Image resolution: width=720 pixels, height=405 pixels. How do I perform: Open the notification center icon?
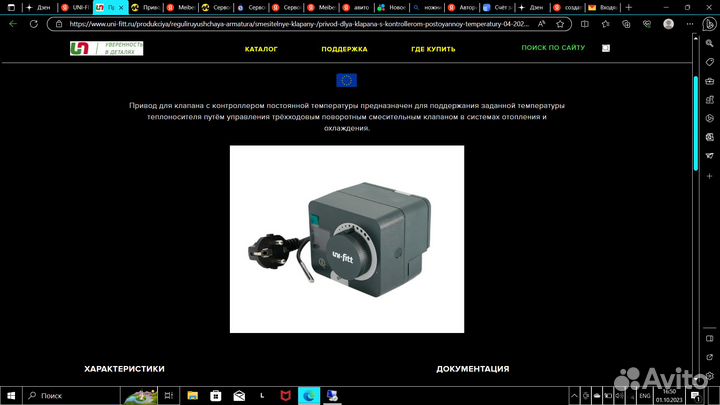click(695, 395)
